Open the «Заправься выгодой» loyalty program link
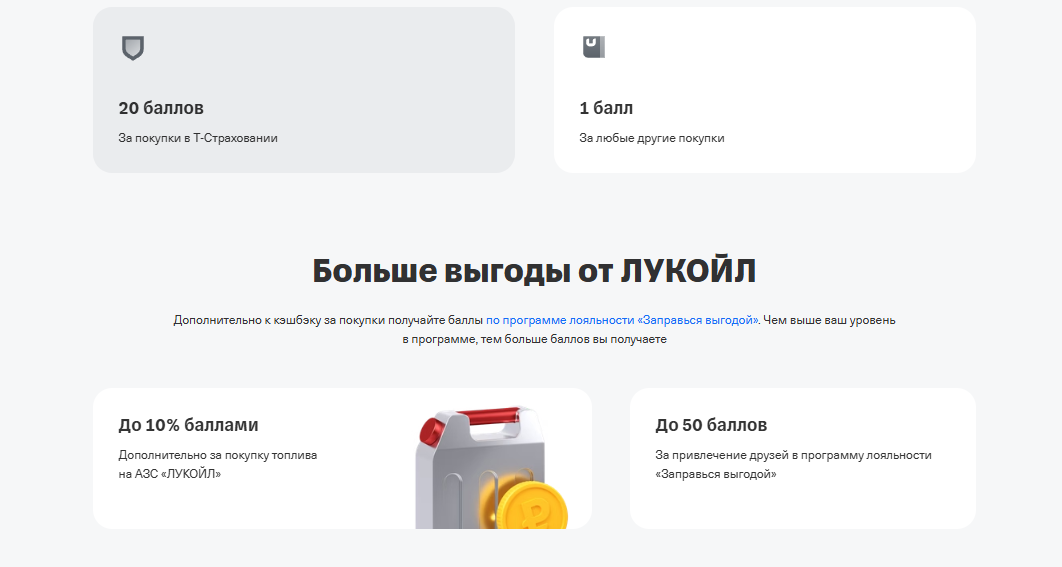Image resolution: width=1062 pixels, height=567 pixels. pos(622,320)
